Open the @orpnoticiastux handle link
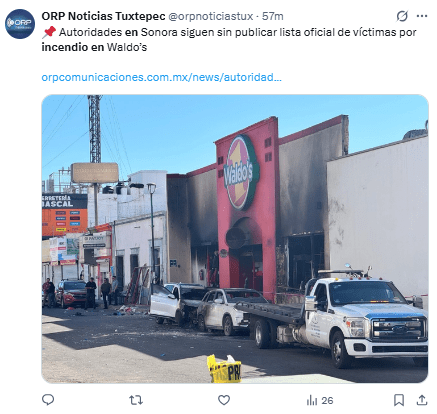437x414 pixels. (x=211, y=16)
